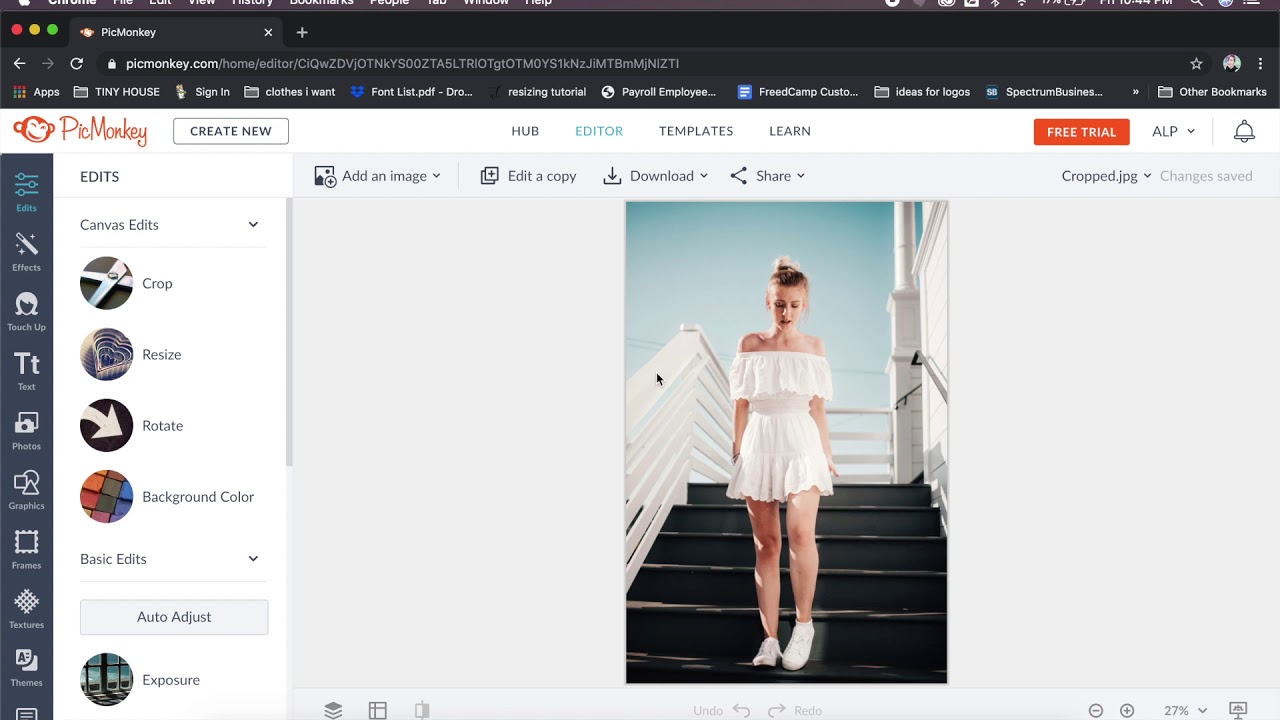Open the Effects sidebar tool
Image resolution: width=1280 pixels, height=720 pixels.
[26, 252]
